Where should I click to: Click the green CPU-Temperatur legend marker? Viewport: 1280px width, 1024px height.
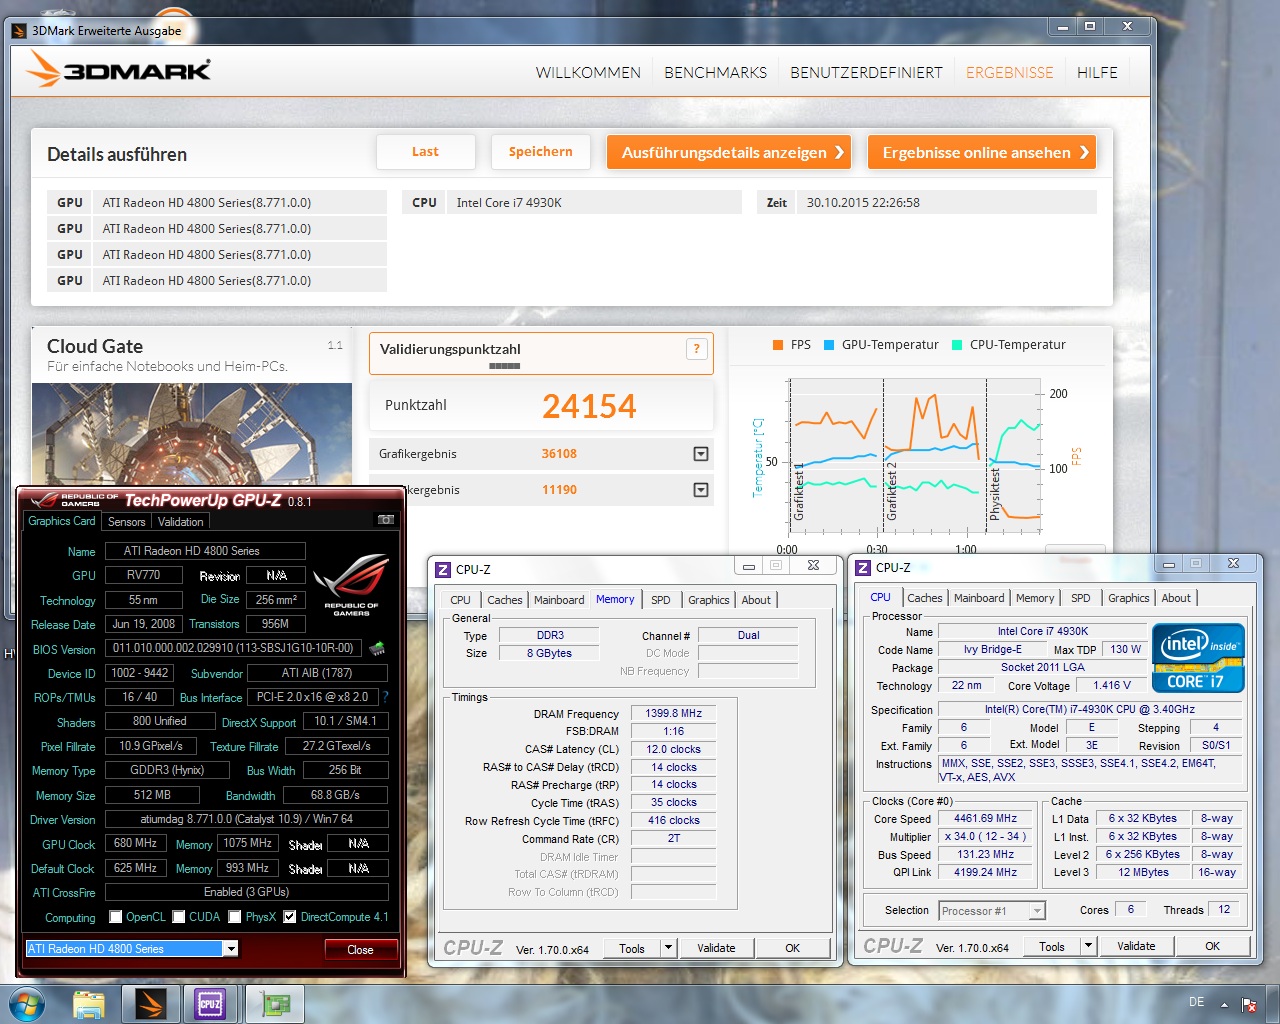point(957,345)
